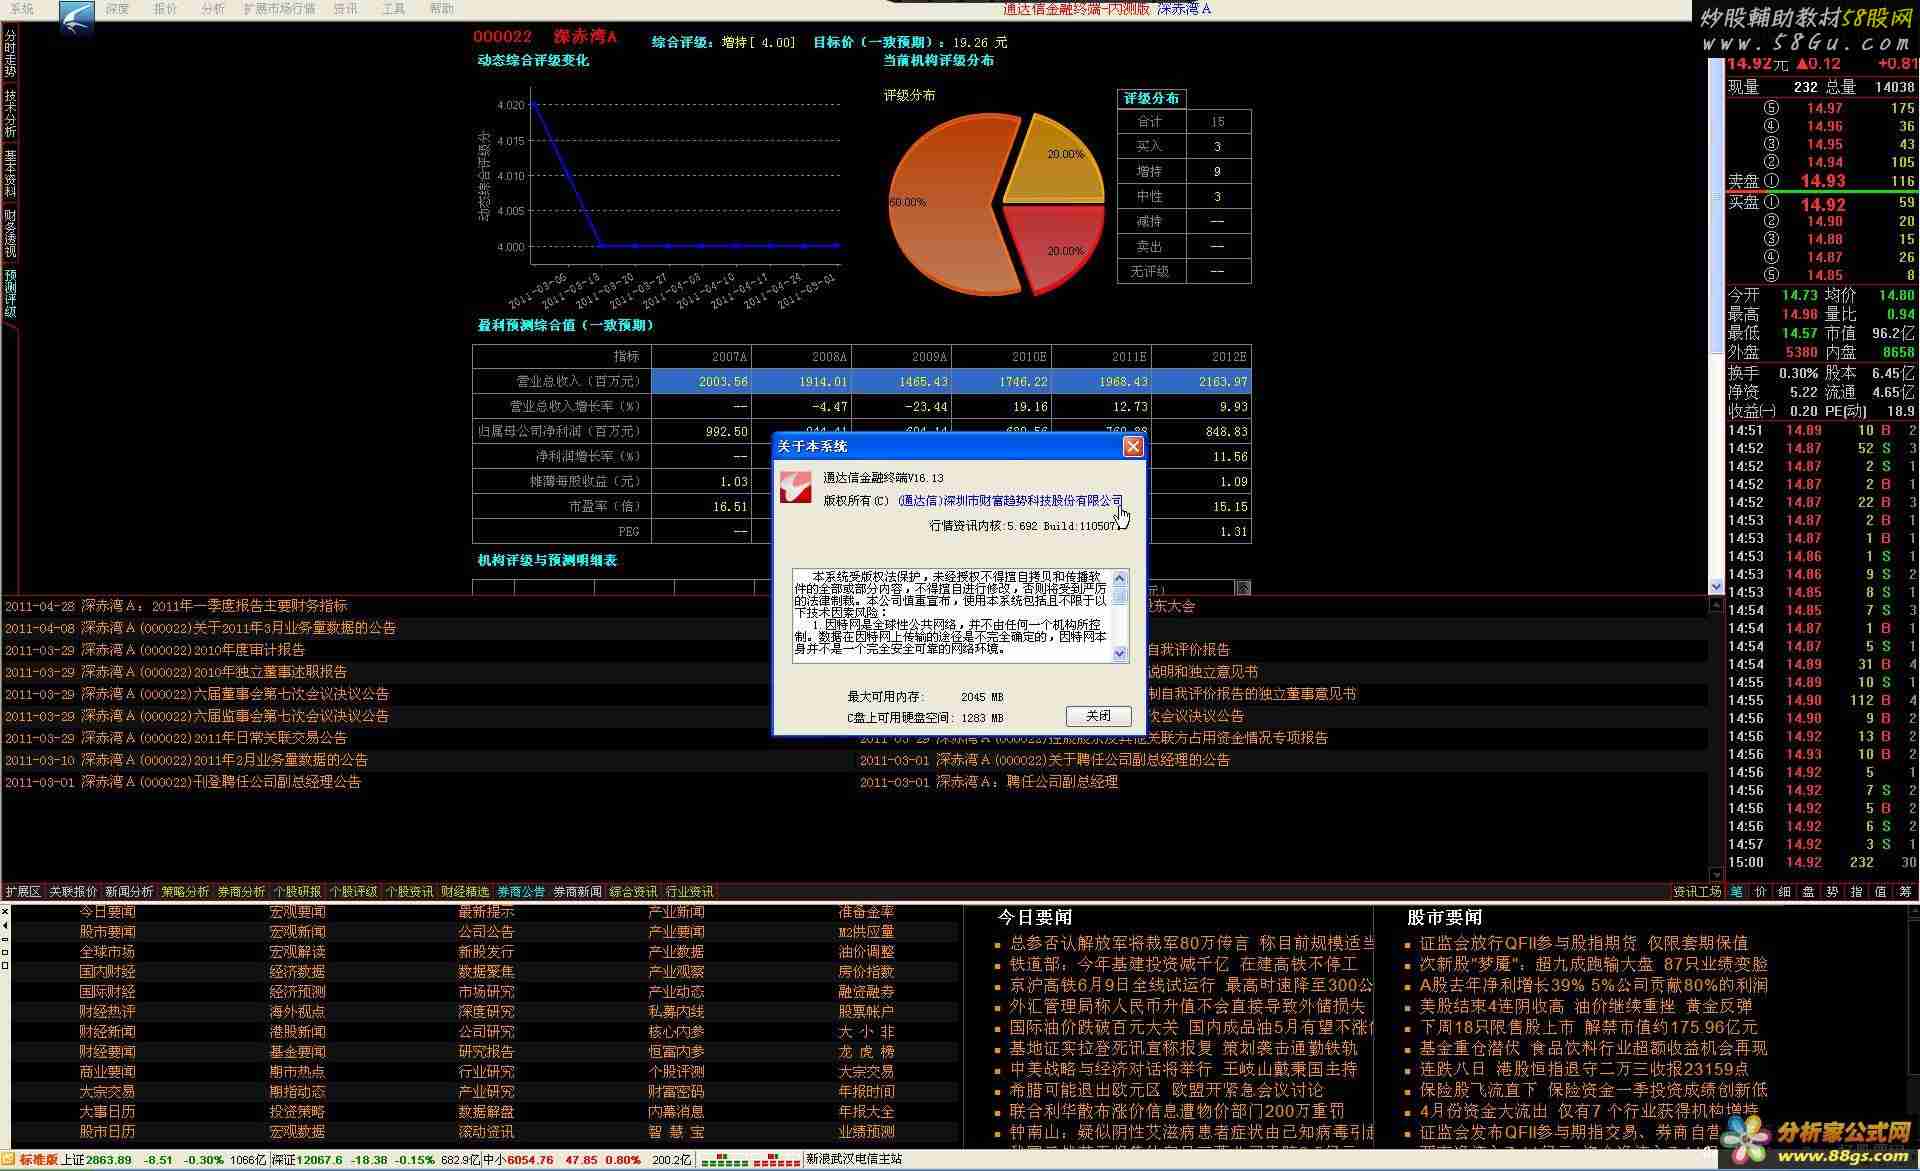The width and height of the screenshot is (1920, 1171).
Task: Open the 资讯工场 tab
Action: [1697, 892]
